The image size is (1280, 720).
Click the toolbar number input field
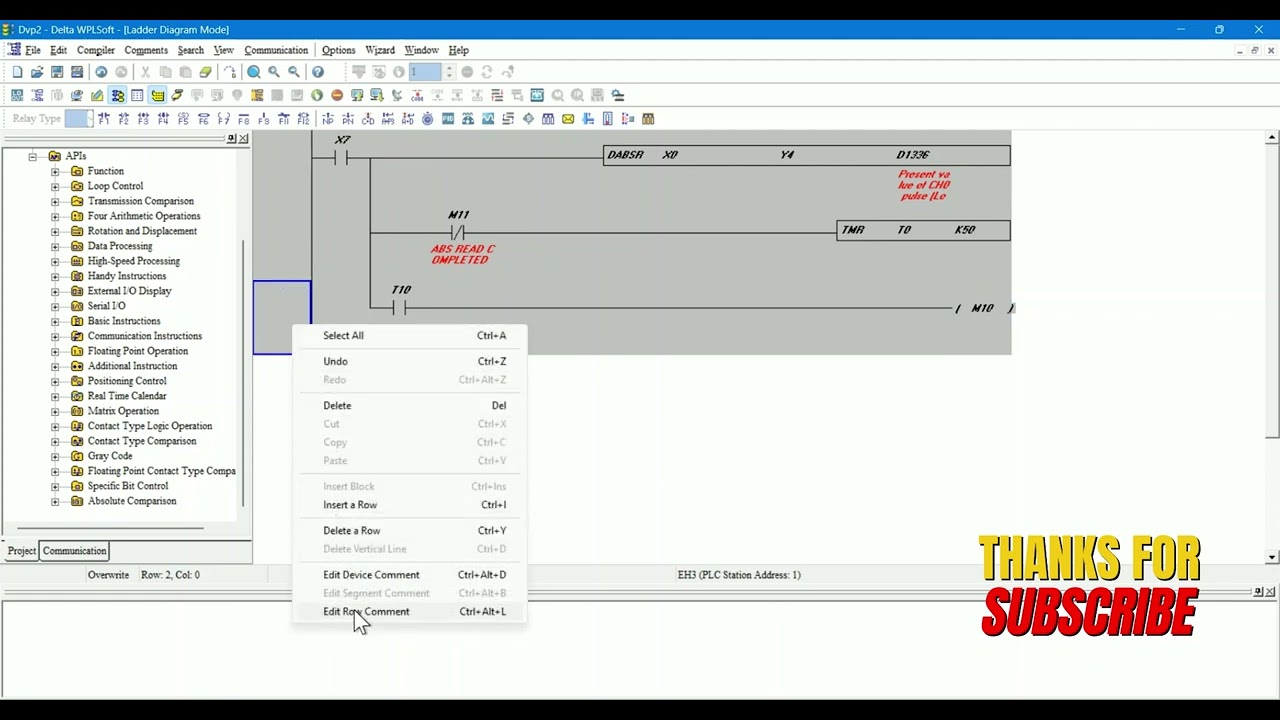(425, 72)
